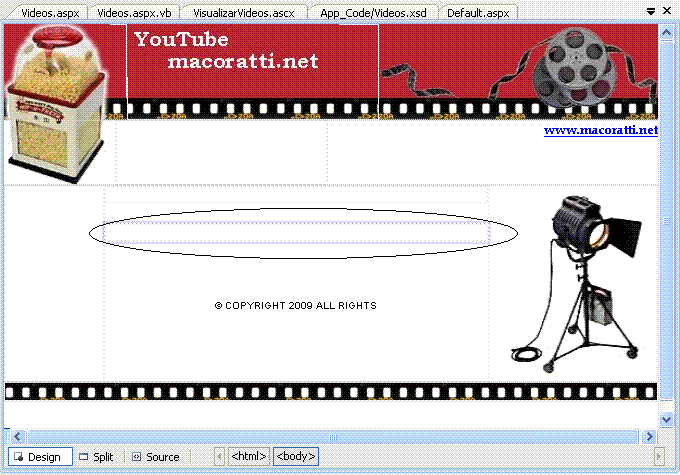The width and height of the screenshot is (680, 475).
Task: Switch to Design view
Action: [x=40, y=457]
